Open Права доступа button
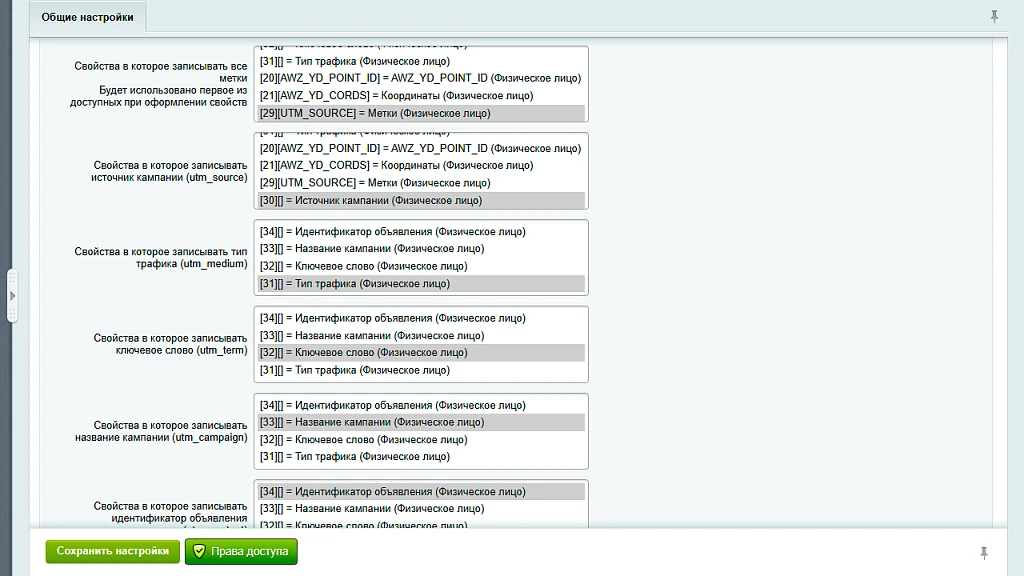The image size is (1024, 576). click(241, 551)
